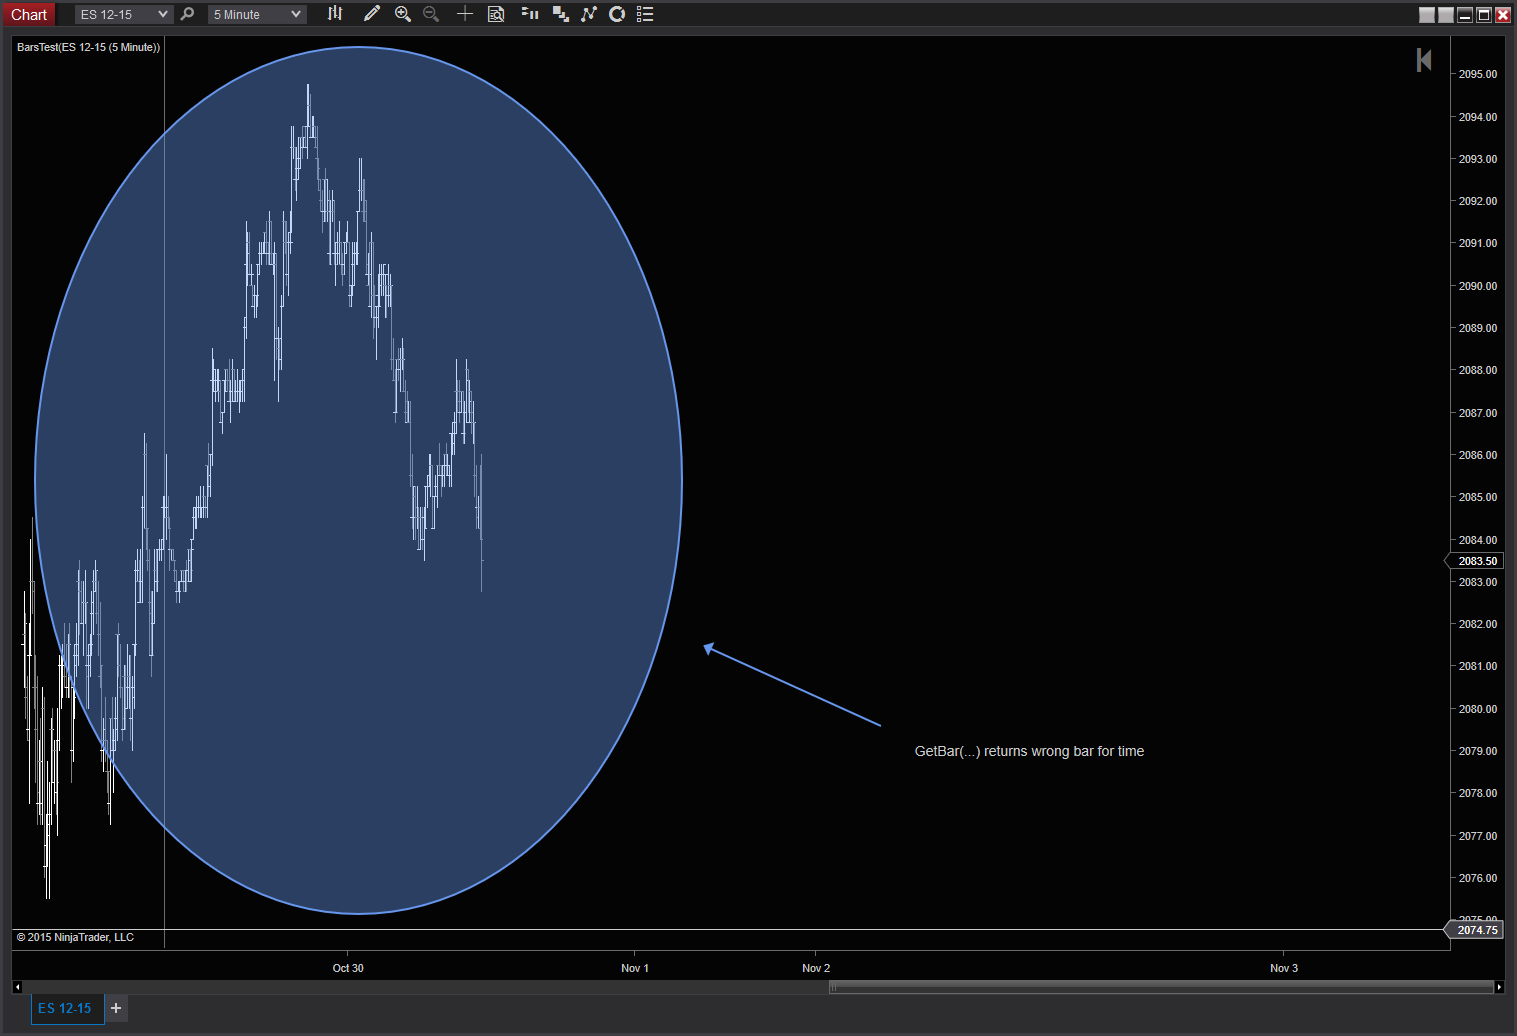Open the drawing tools pencil menu
This screenshot has width=1517, height=1036.
(x=371, y=14)
